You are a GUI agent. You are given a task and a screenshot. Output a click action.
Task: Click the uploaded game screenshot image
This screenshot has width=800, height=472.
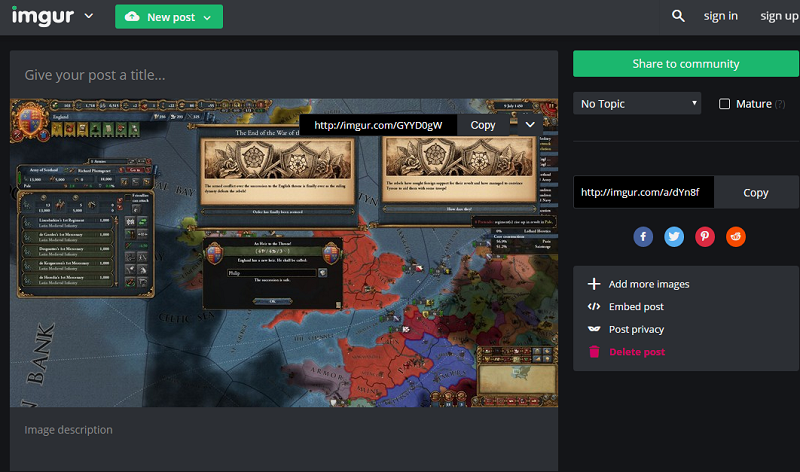284,253
